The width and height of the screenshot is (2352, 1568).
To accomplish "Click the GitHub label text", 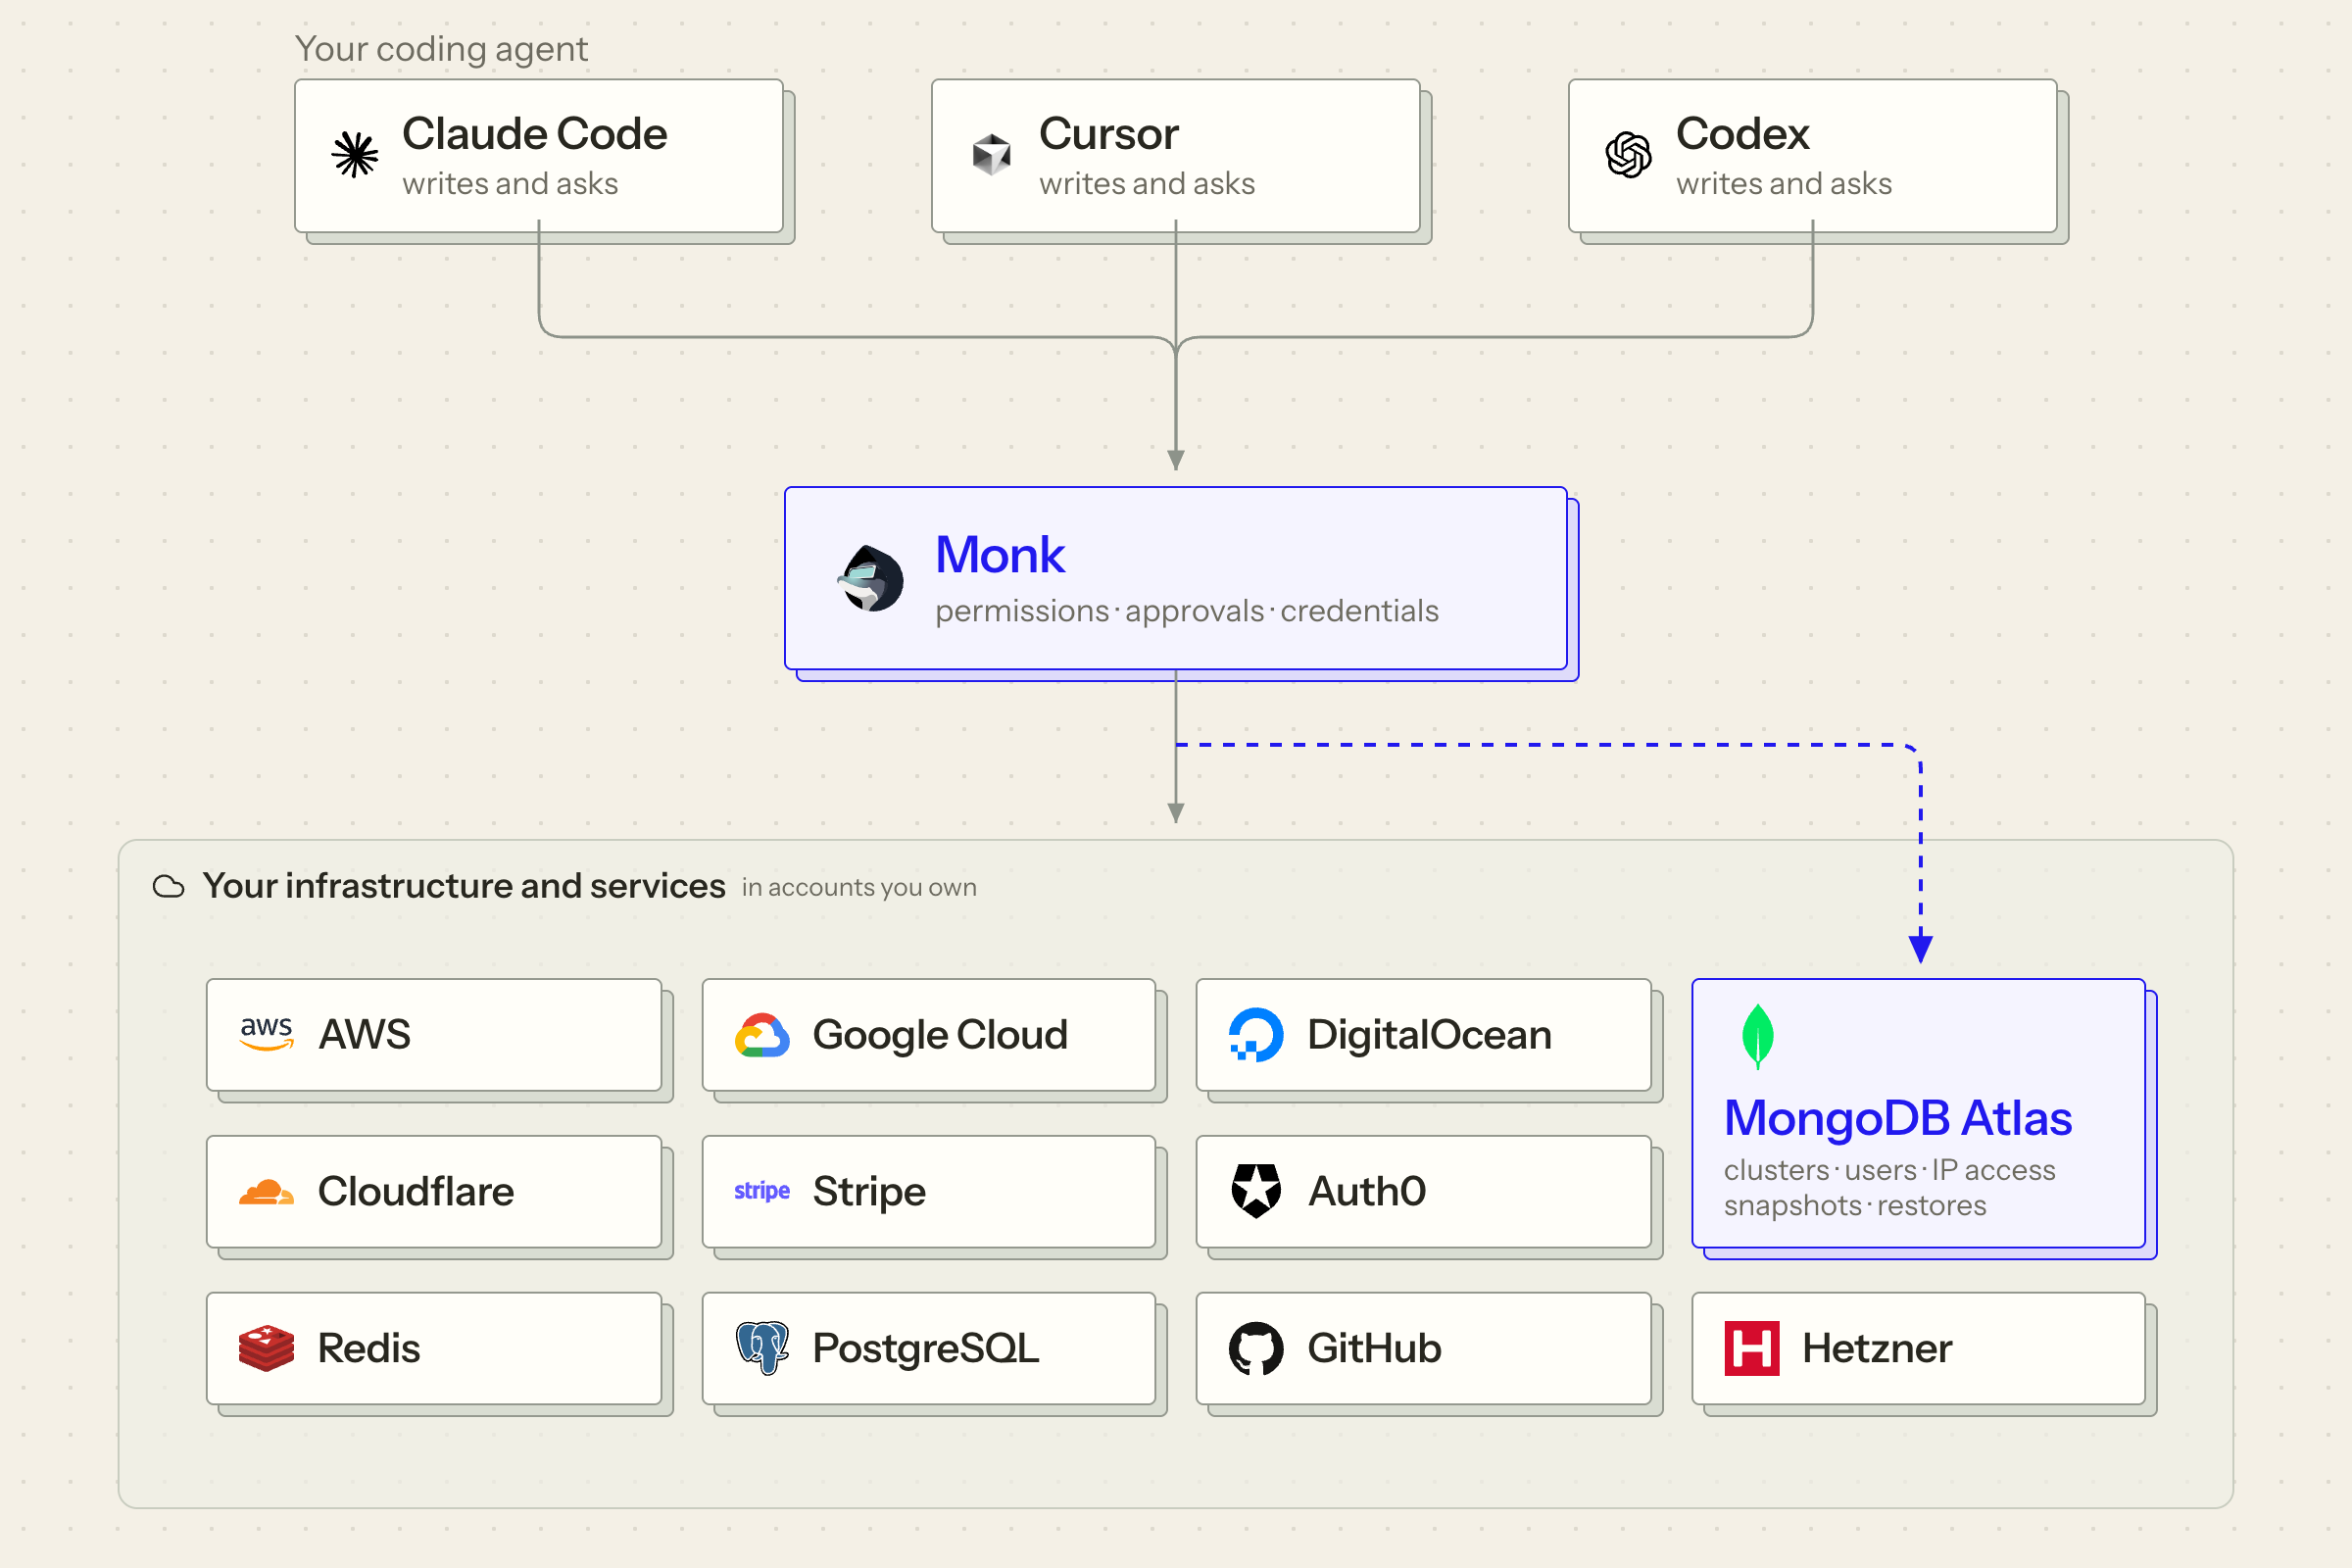I will pos(1375,1349).
